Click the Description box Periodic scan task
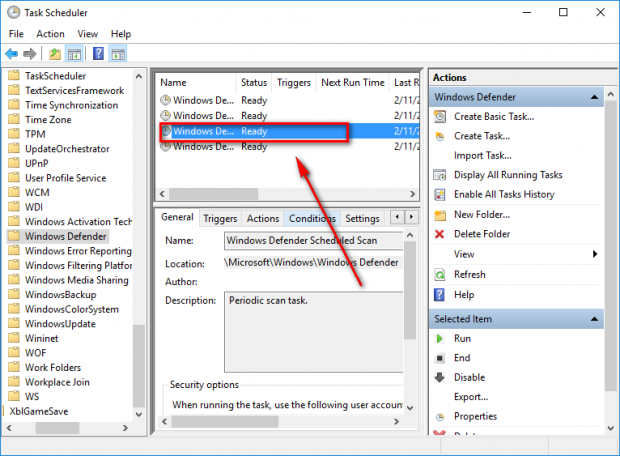Screen dimensions: 620x456 (314, 332)
